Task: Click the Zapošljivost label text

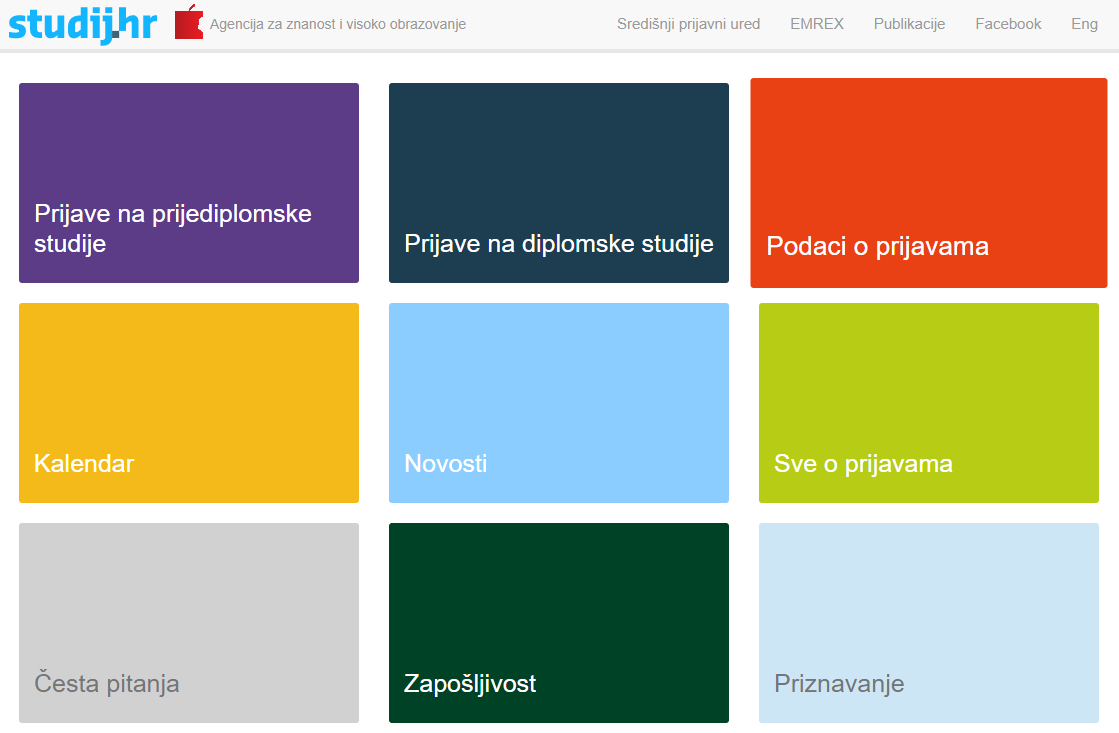Action: (x=470, y=684)
